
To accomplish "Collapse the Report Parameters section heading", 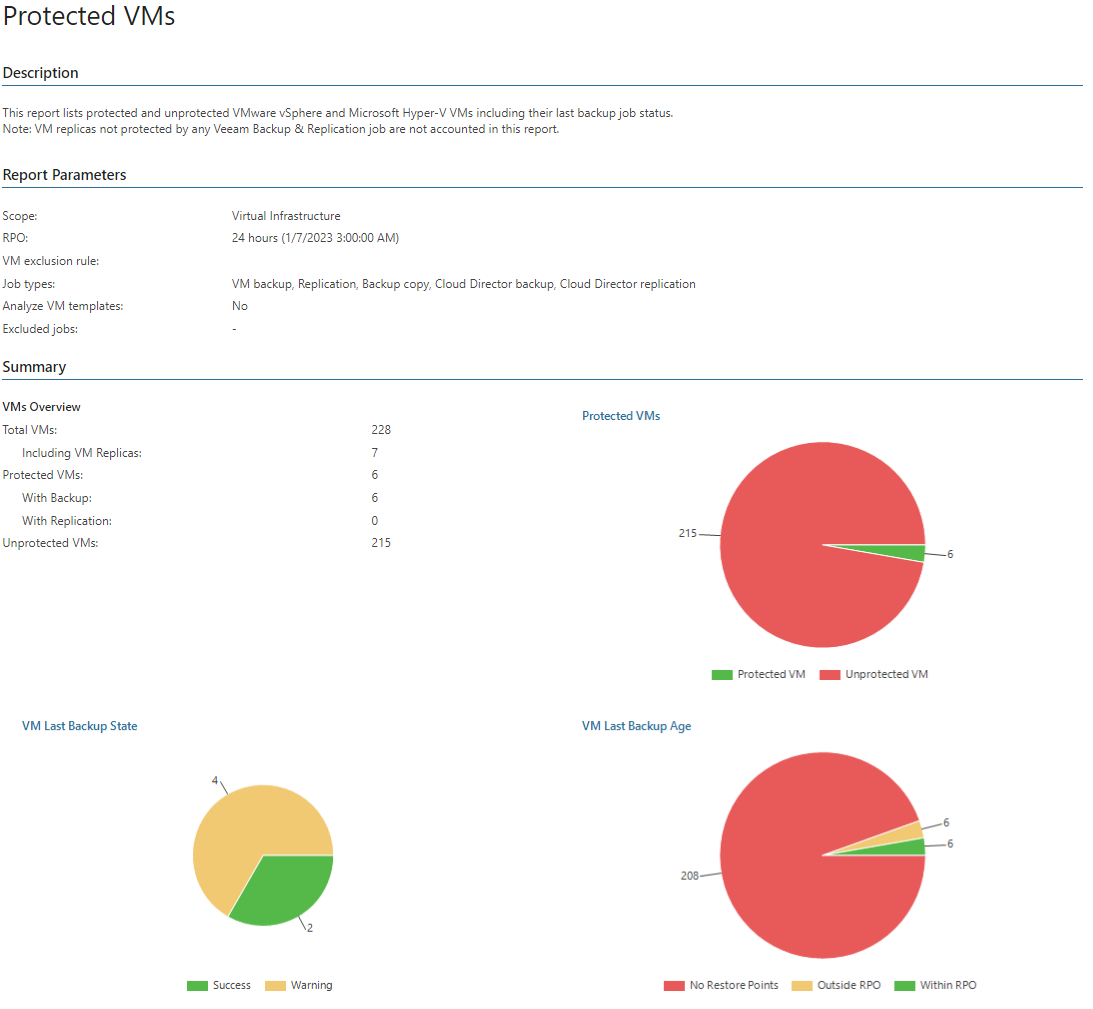I will 66,174.
